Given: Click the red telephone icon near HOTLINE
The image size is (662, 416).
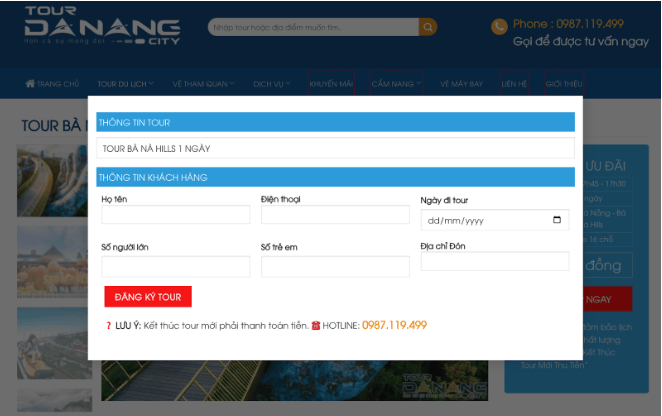Looking at the screenshot, I should (316, 326).
